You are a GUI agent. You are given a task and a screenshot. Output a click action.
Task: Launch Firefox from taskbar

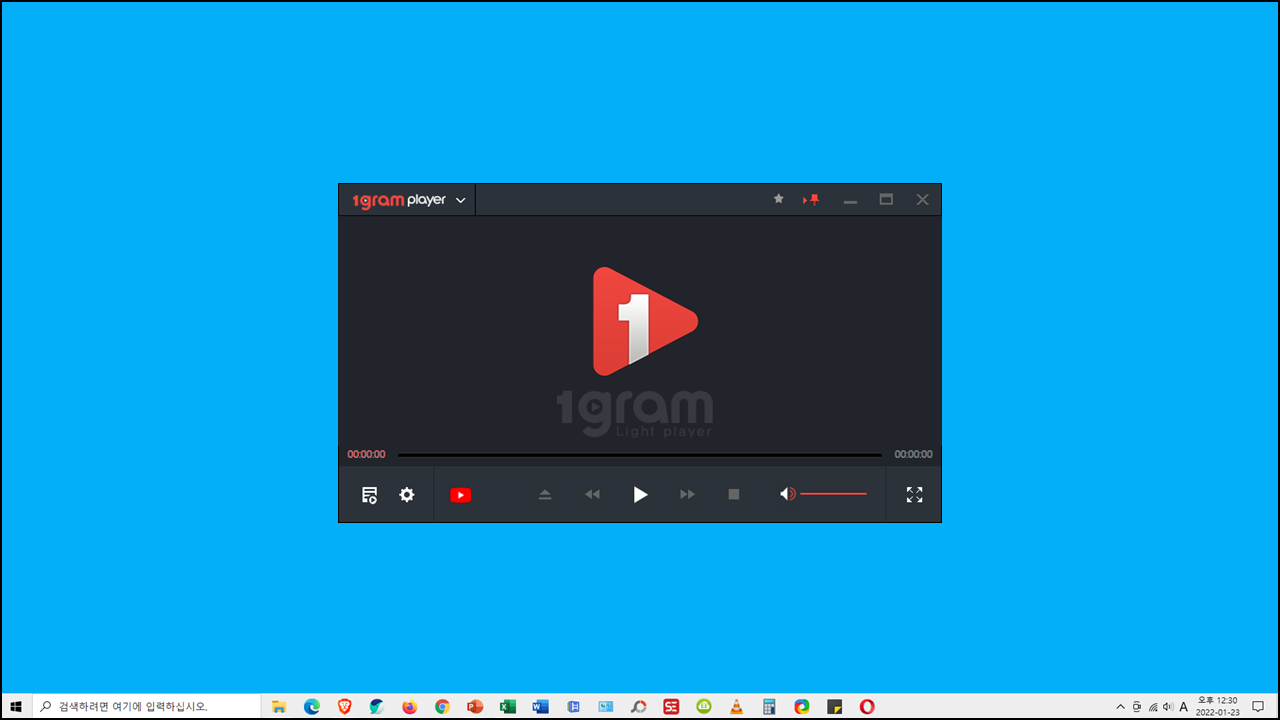[409, 706]
